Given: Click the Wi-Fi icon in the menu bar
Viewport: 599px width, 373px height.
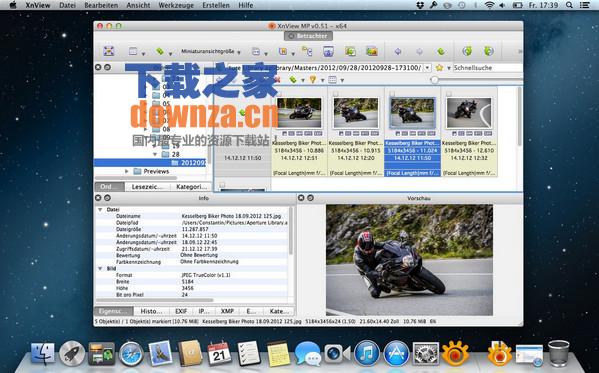Looking at the screenshot, I should [x=489, y=5].
